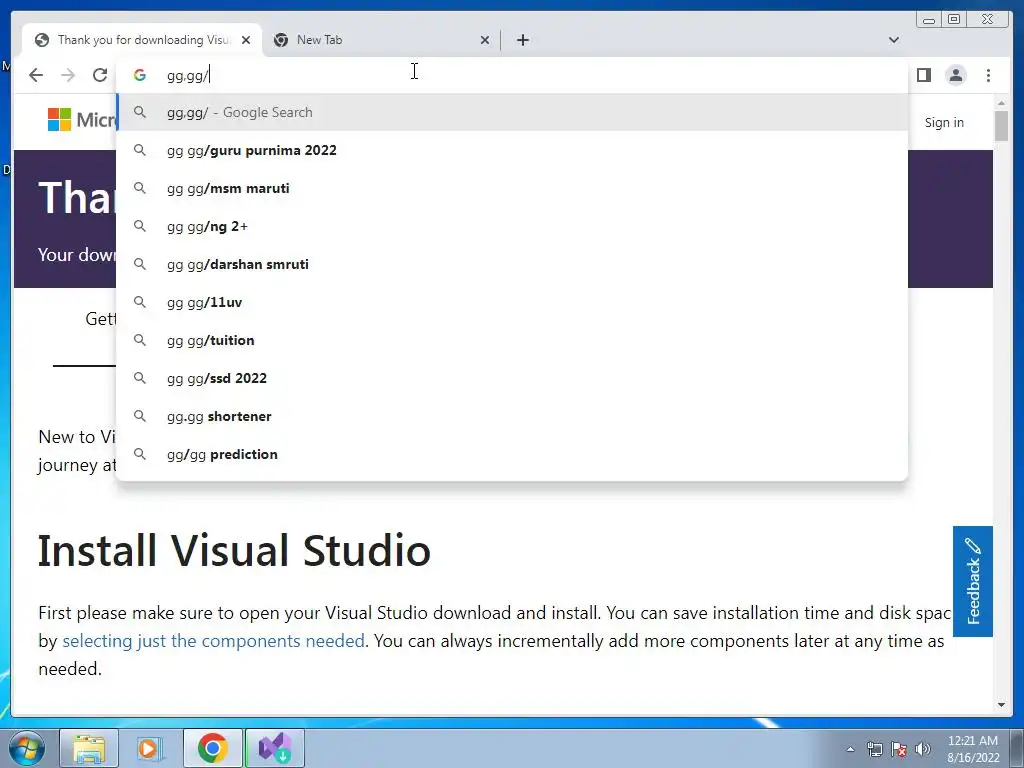Click Chrome icon in taskbar
The height and width of the screenshot is (768, 1024).
[x=212, y=748]
